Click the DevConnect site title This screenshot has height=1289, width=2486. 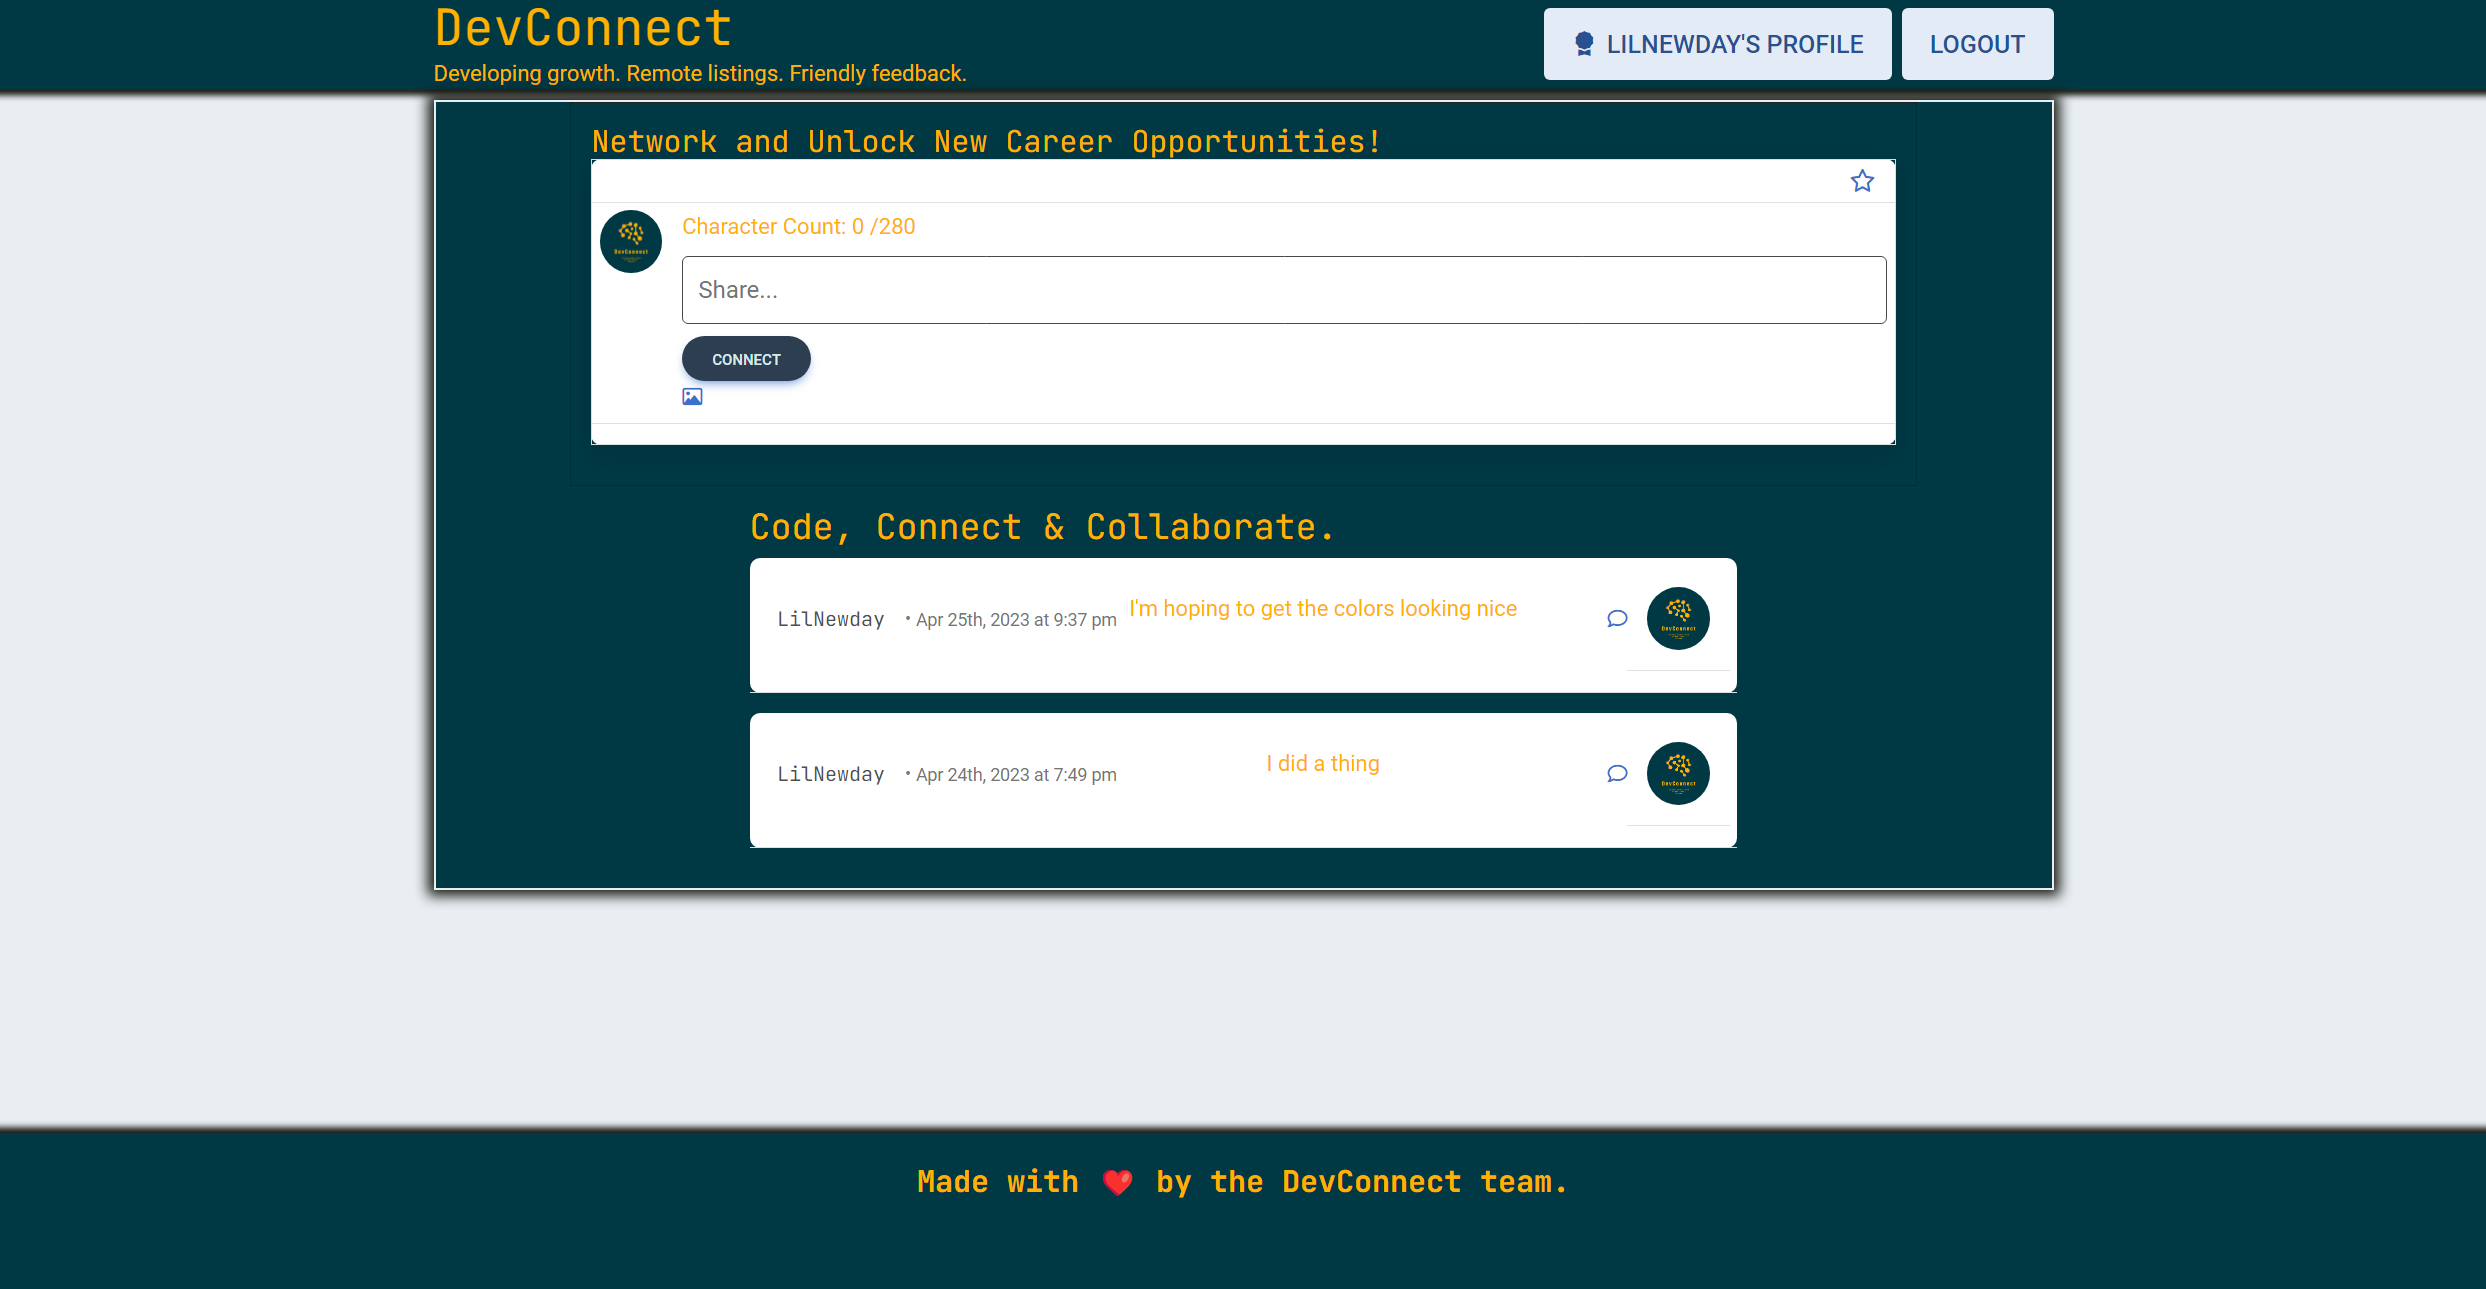582,28
